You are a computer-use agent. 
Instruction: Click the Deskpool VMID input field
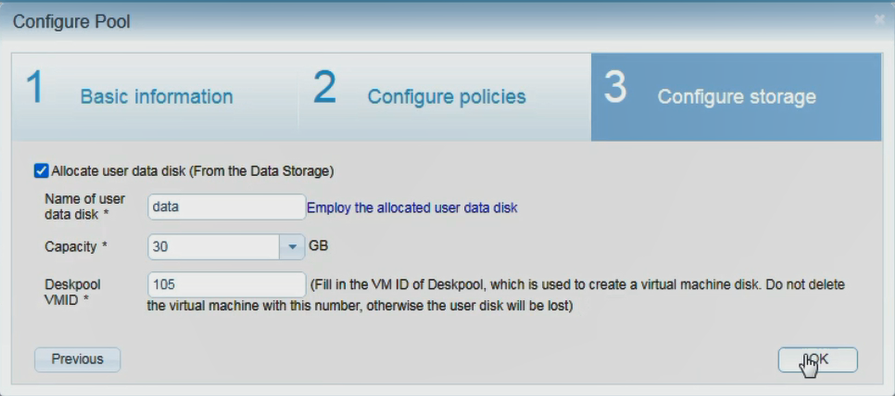[x=227, y=285]
